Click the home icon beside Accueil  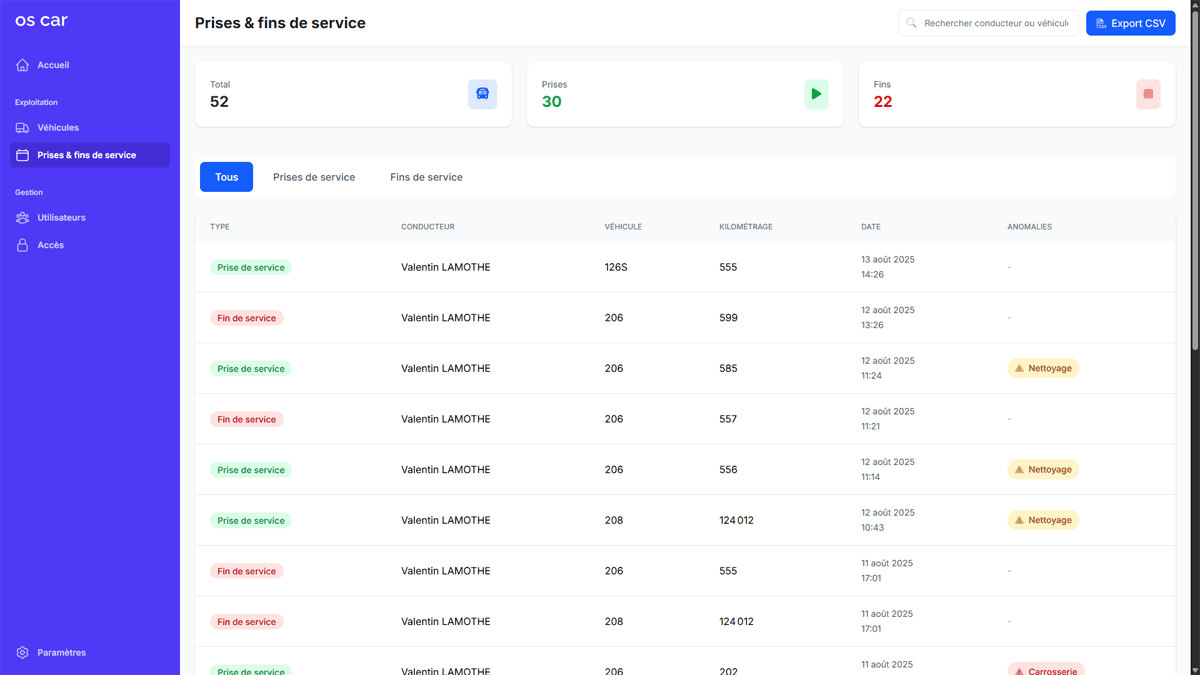click(23, 65)
